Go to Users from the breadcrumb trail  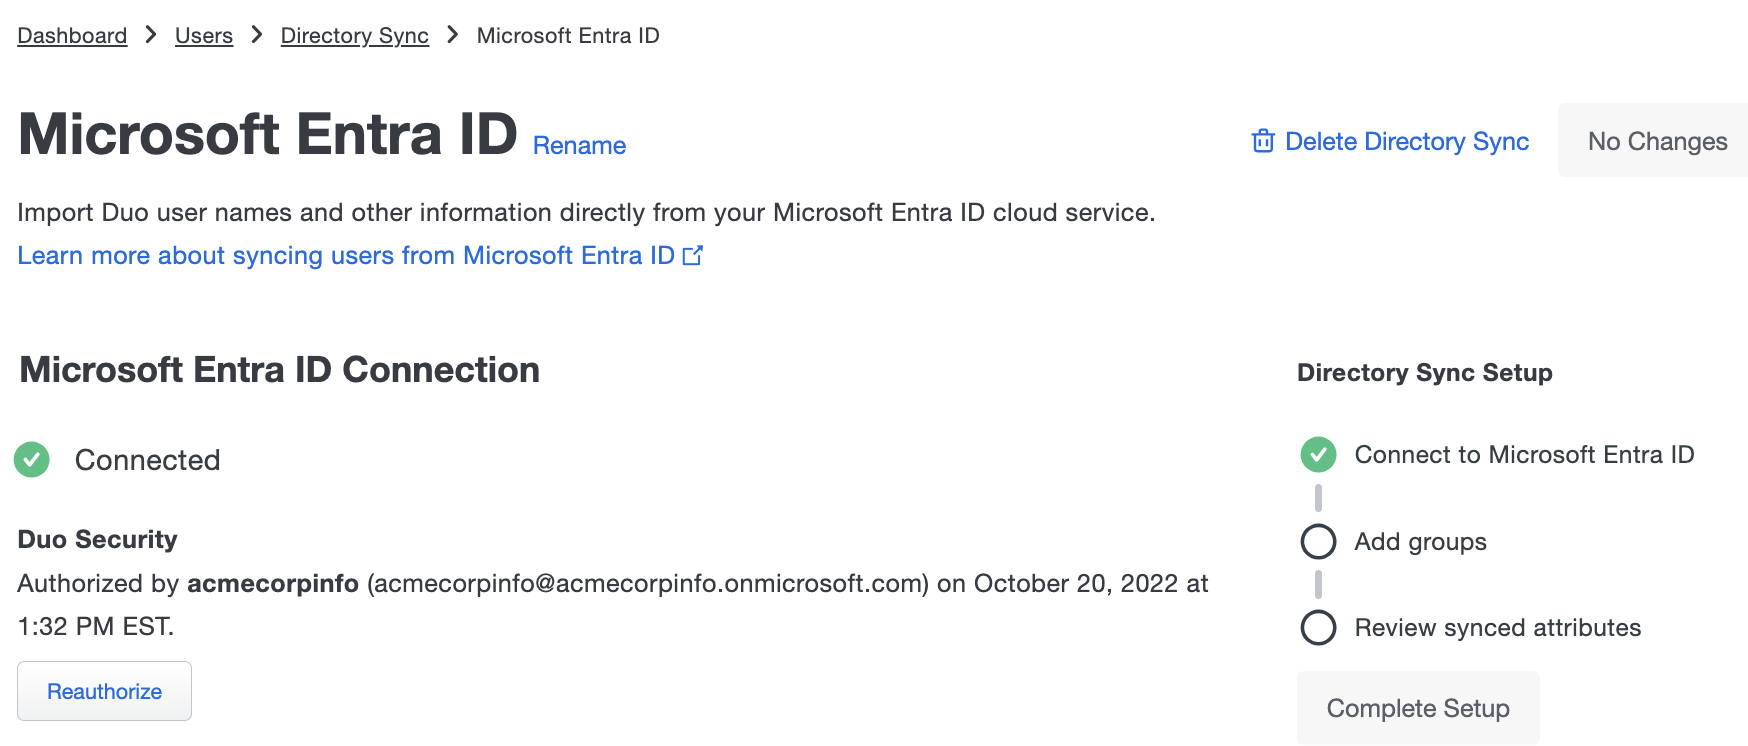coord(203,35)
